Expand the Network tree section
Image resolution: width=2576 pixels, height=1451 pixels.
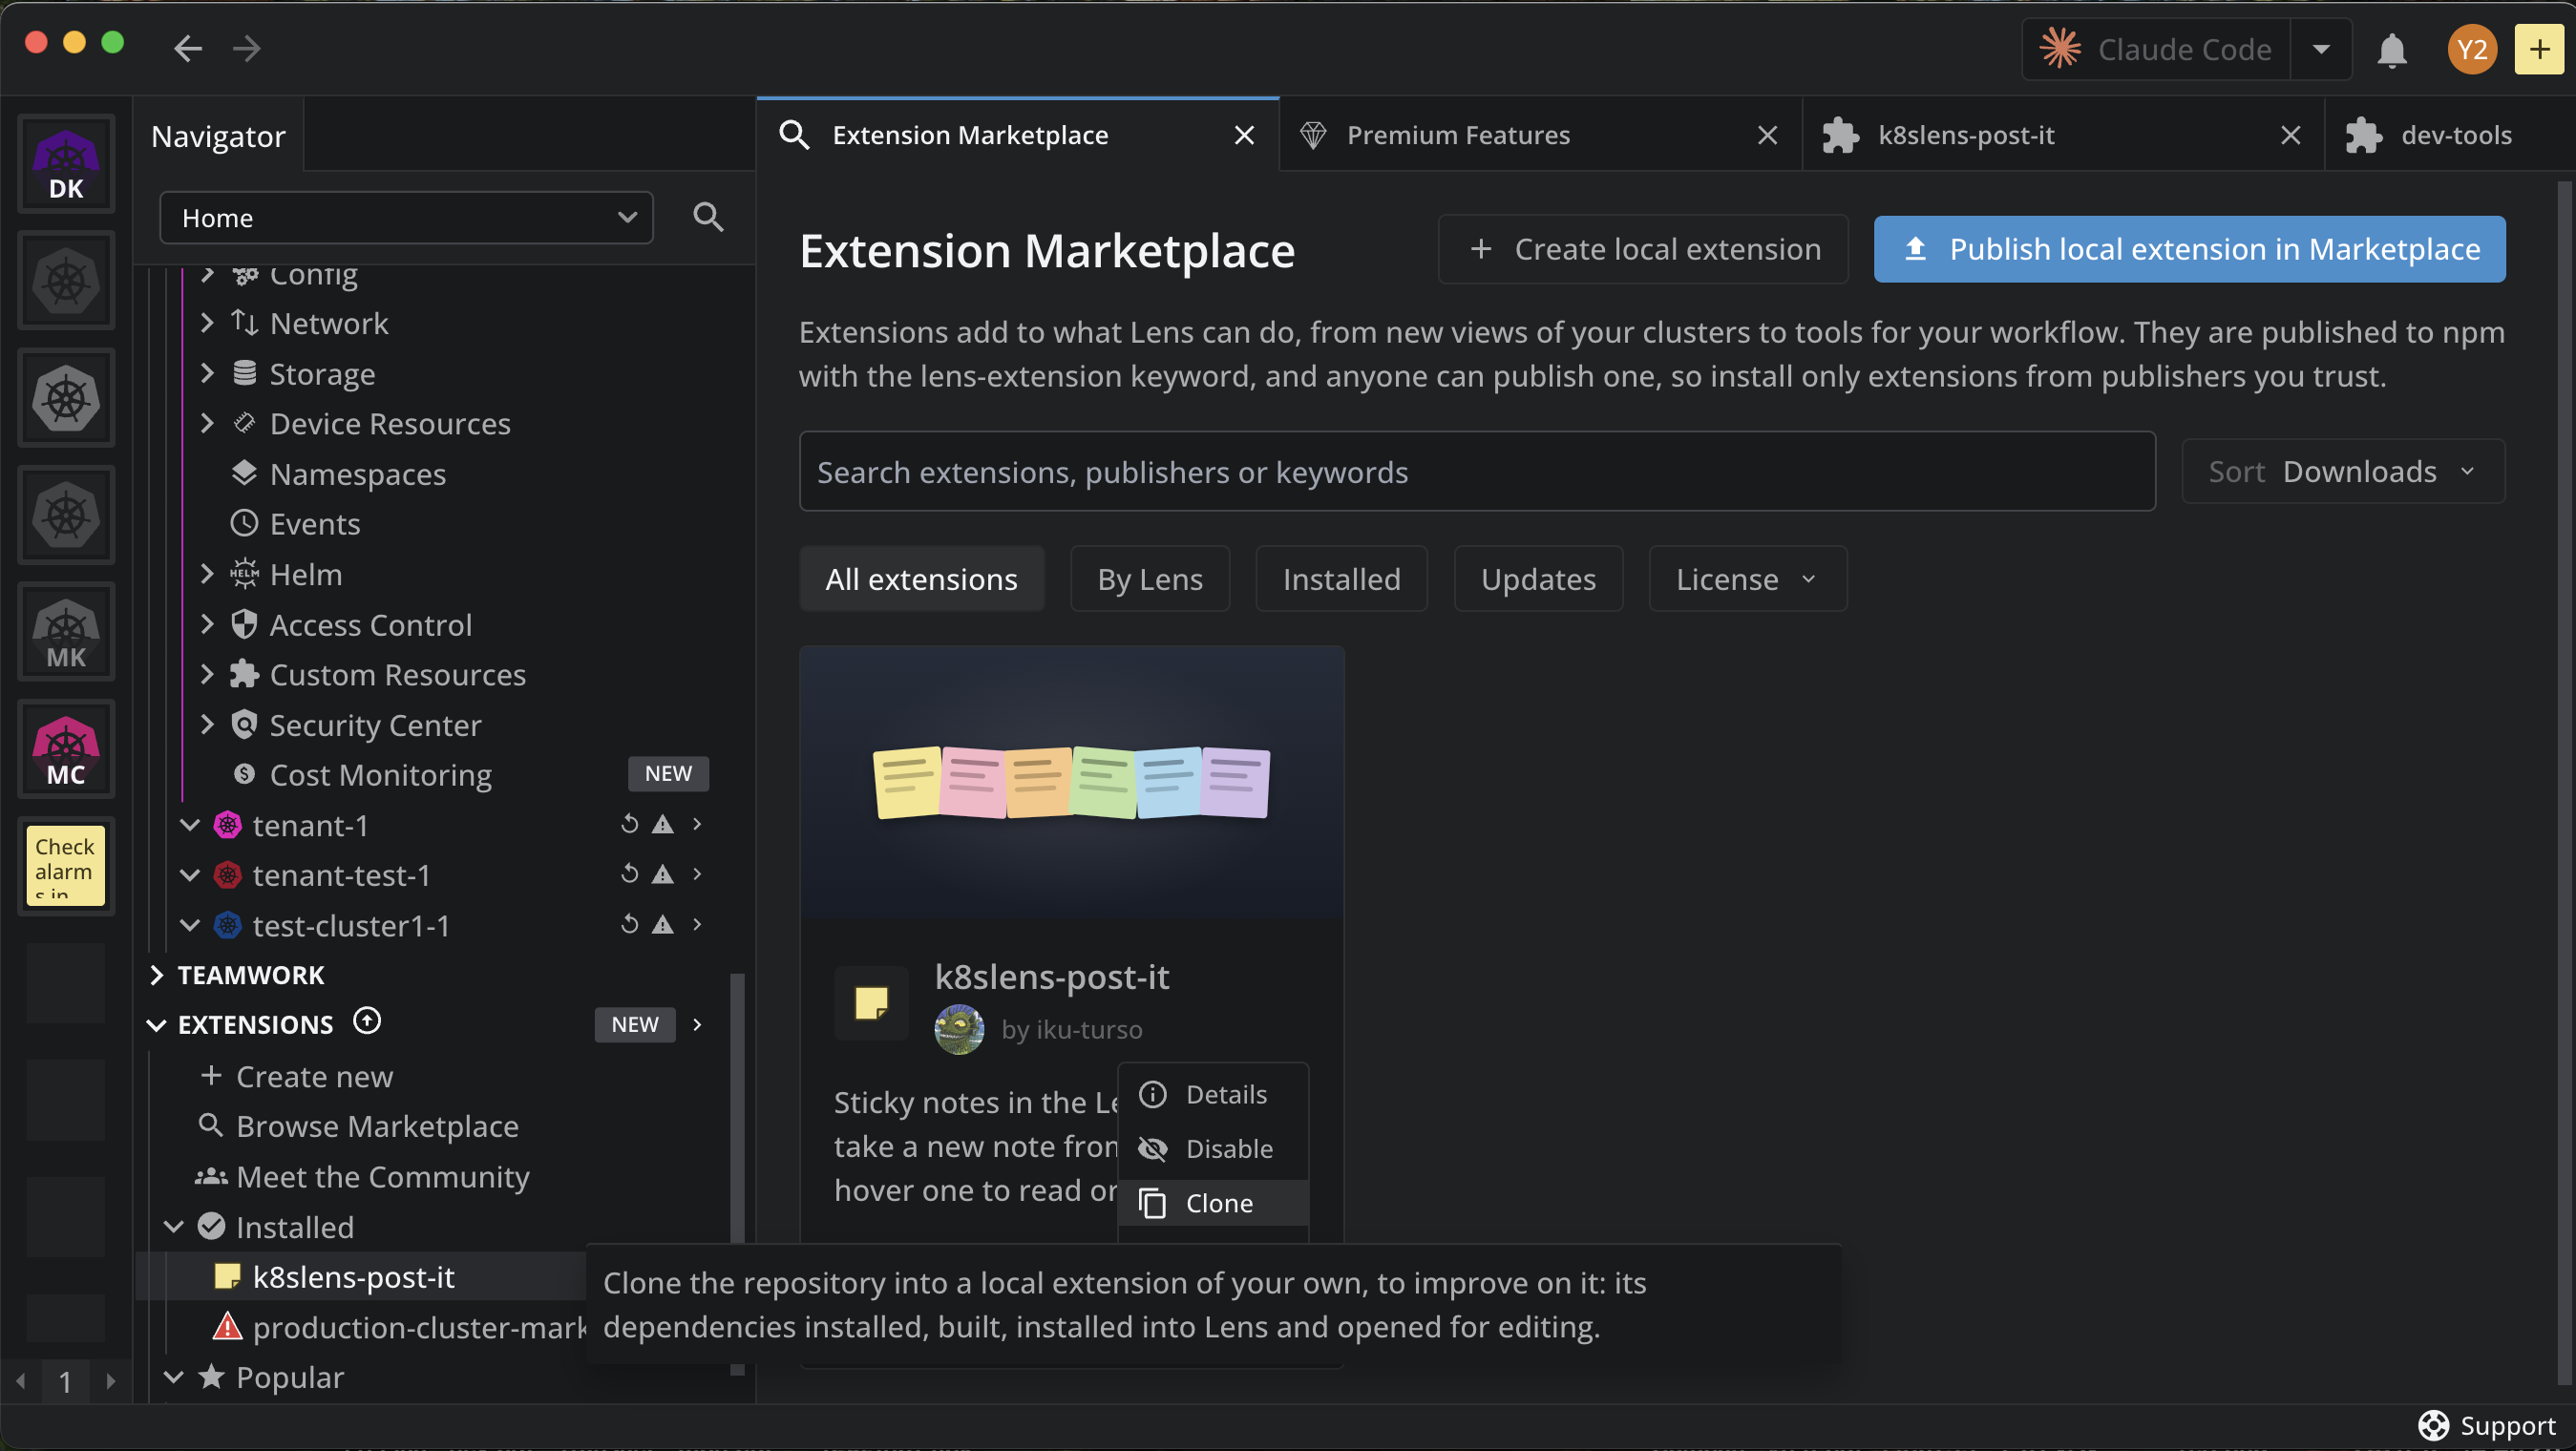207,323
